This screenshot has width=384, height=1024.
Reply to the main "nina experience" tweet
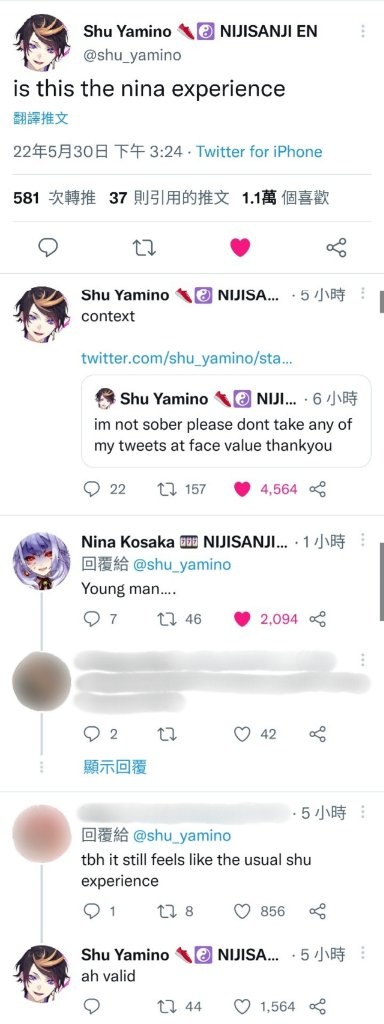click(x=48, y=248)
